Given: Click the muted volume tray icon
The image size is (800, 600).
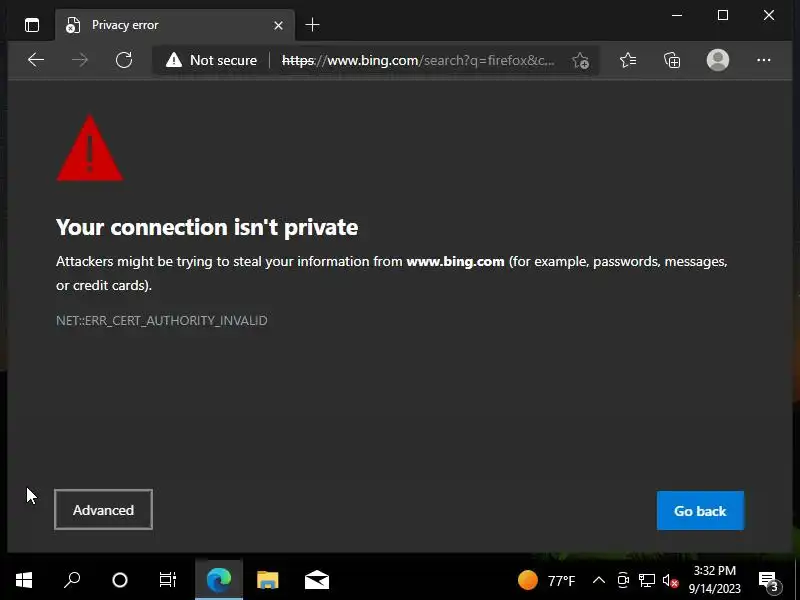Looking at the screenshot, I should (670, 580).
